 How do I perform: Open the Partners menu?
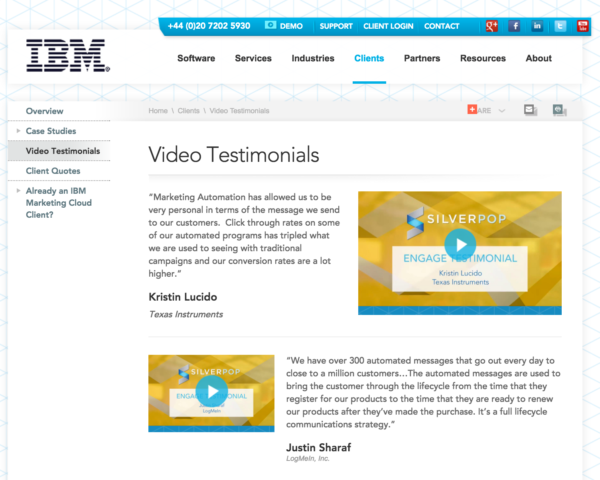[x=422, y=58]
